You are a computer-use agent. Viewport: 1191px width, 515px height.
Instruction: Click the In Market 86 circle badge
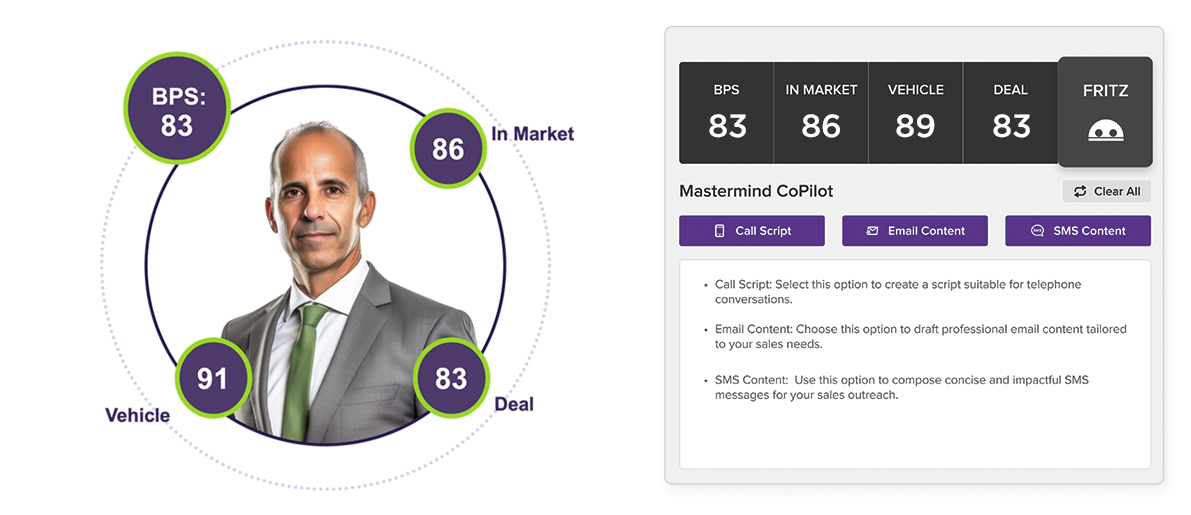coord(448,149)
